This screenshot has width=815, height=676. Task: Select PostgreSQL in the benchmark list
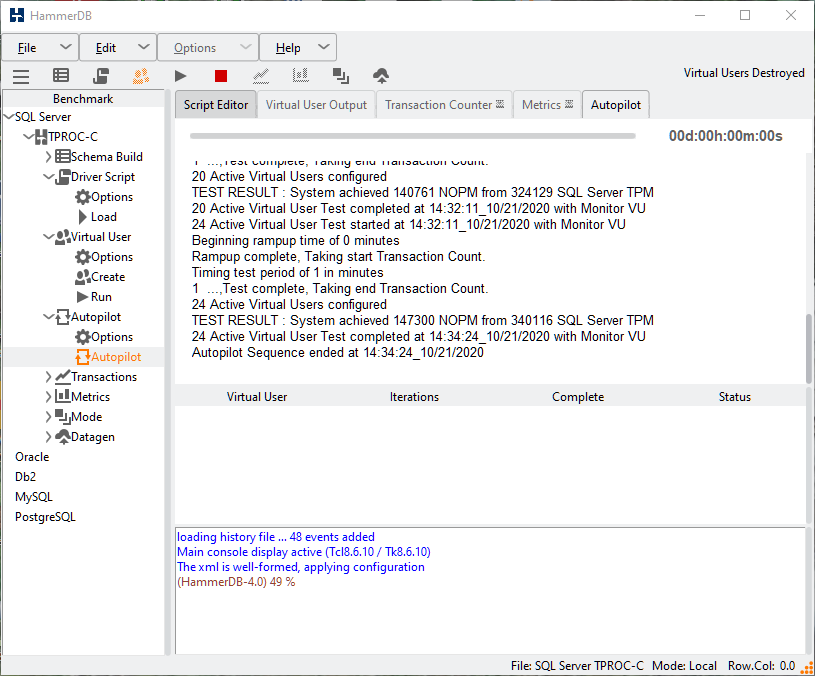click(x=45, y=517)
